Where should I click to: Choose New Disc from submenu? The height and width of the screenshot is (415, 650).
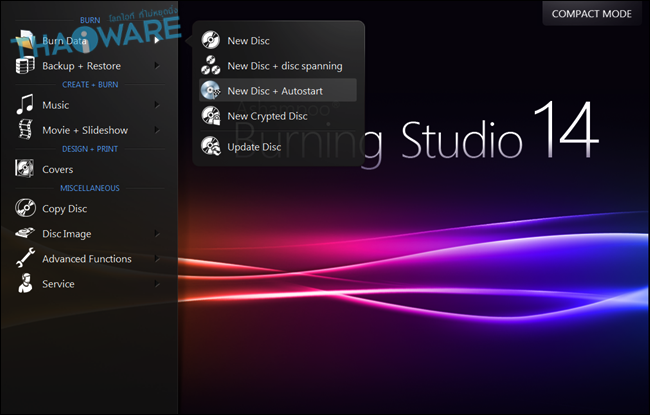click(x=278, y=40)
